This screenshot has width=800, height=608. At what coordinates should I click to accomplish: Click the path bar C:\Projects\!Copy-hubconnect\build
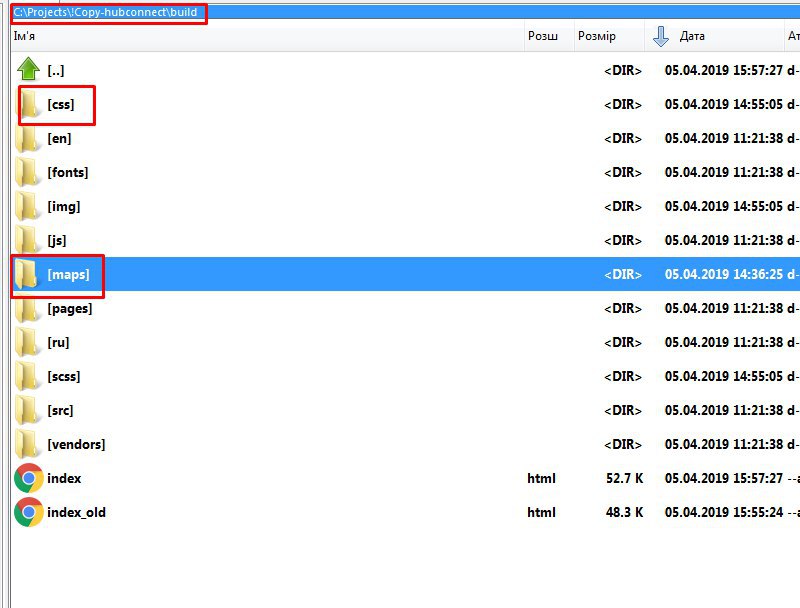(405, 12)
